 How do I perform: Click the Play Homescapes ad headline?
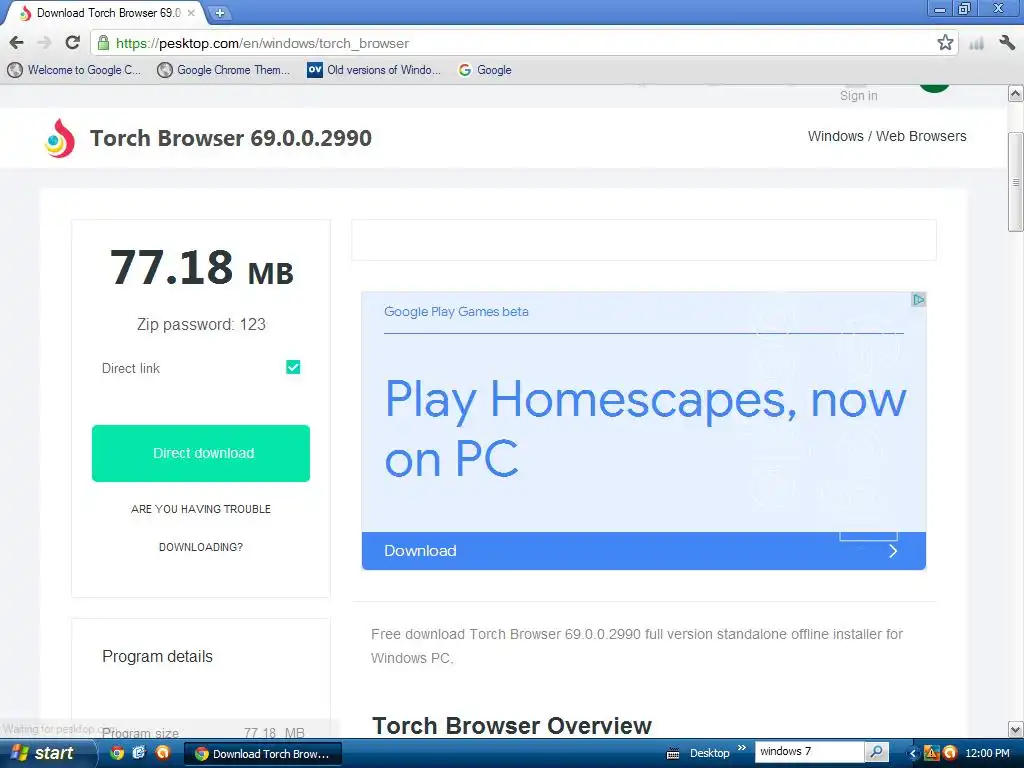645,428
